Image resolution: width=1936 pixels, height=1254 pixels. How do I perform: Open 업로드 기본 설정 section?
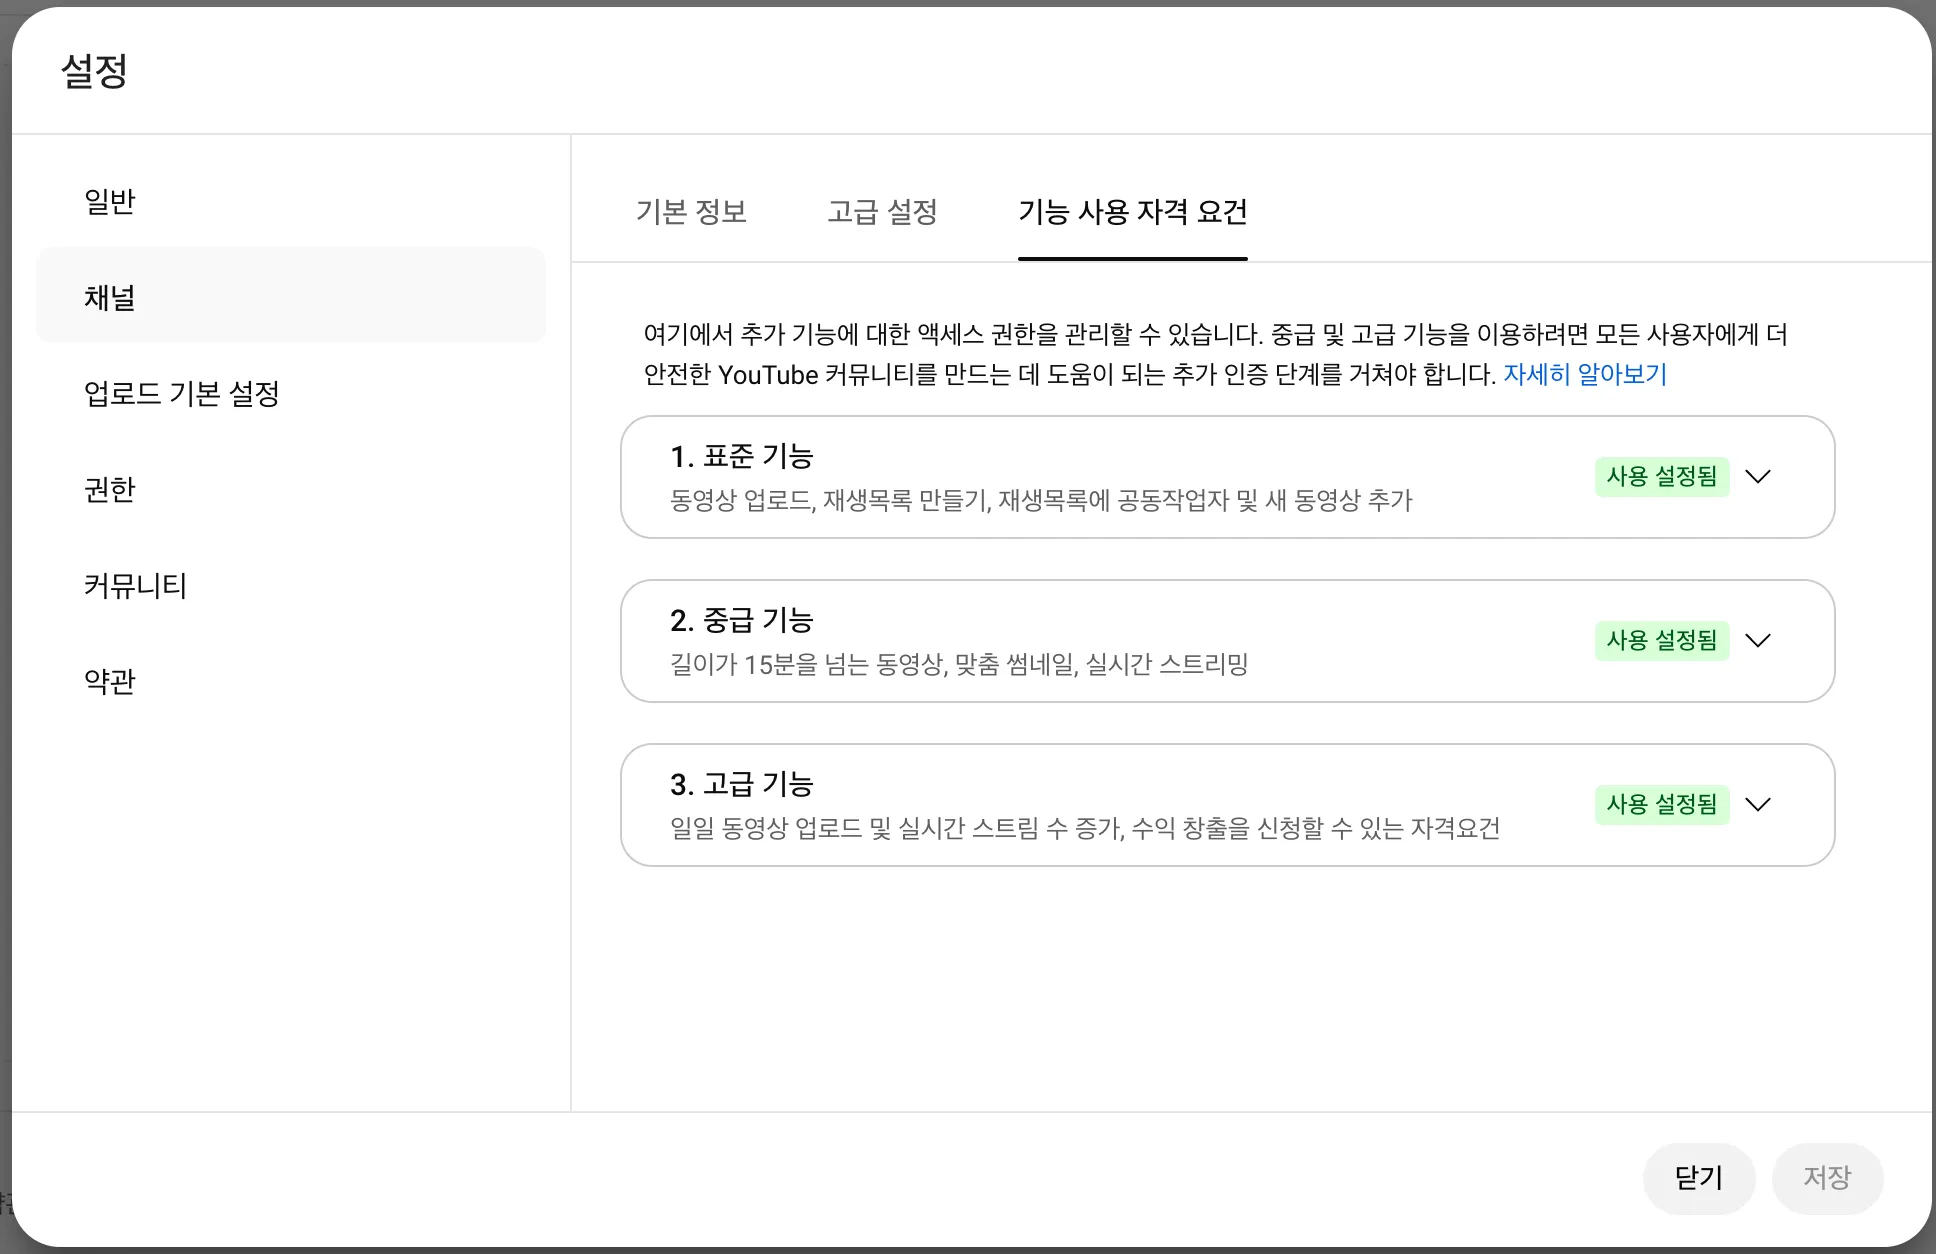(x=182, y=393)
